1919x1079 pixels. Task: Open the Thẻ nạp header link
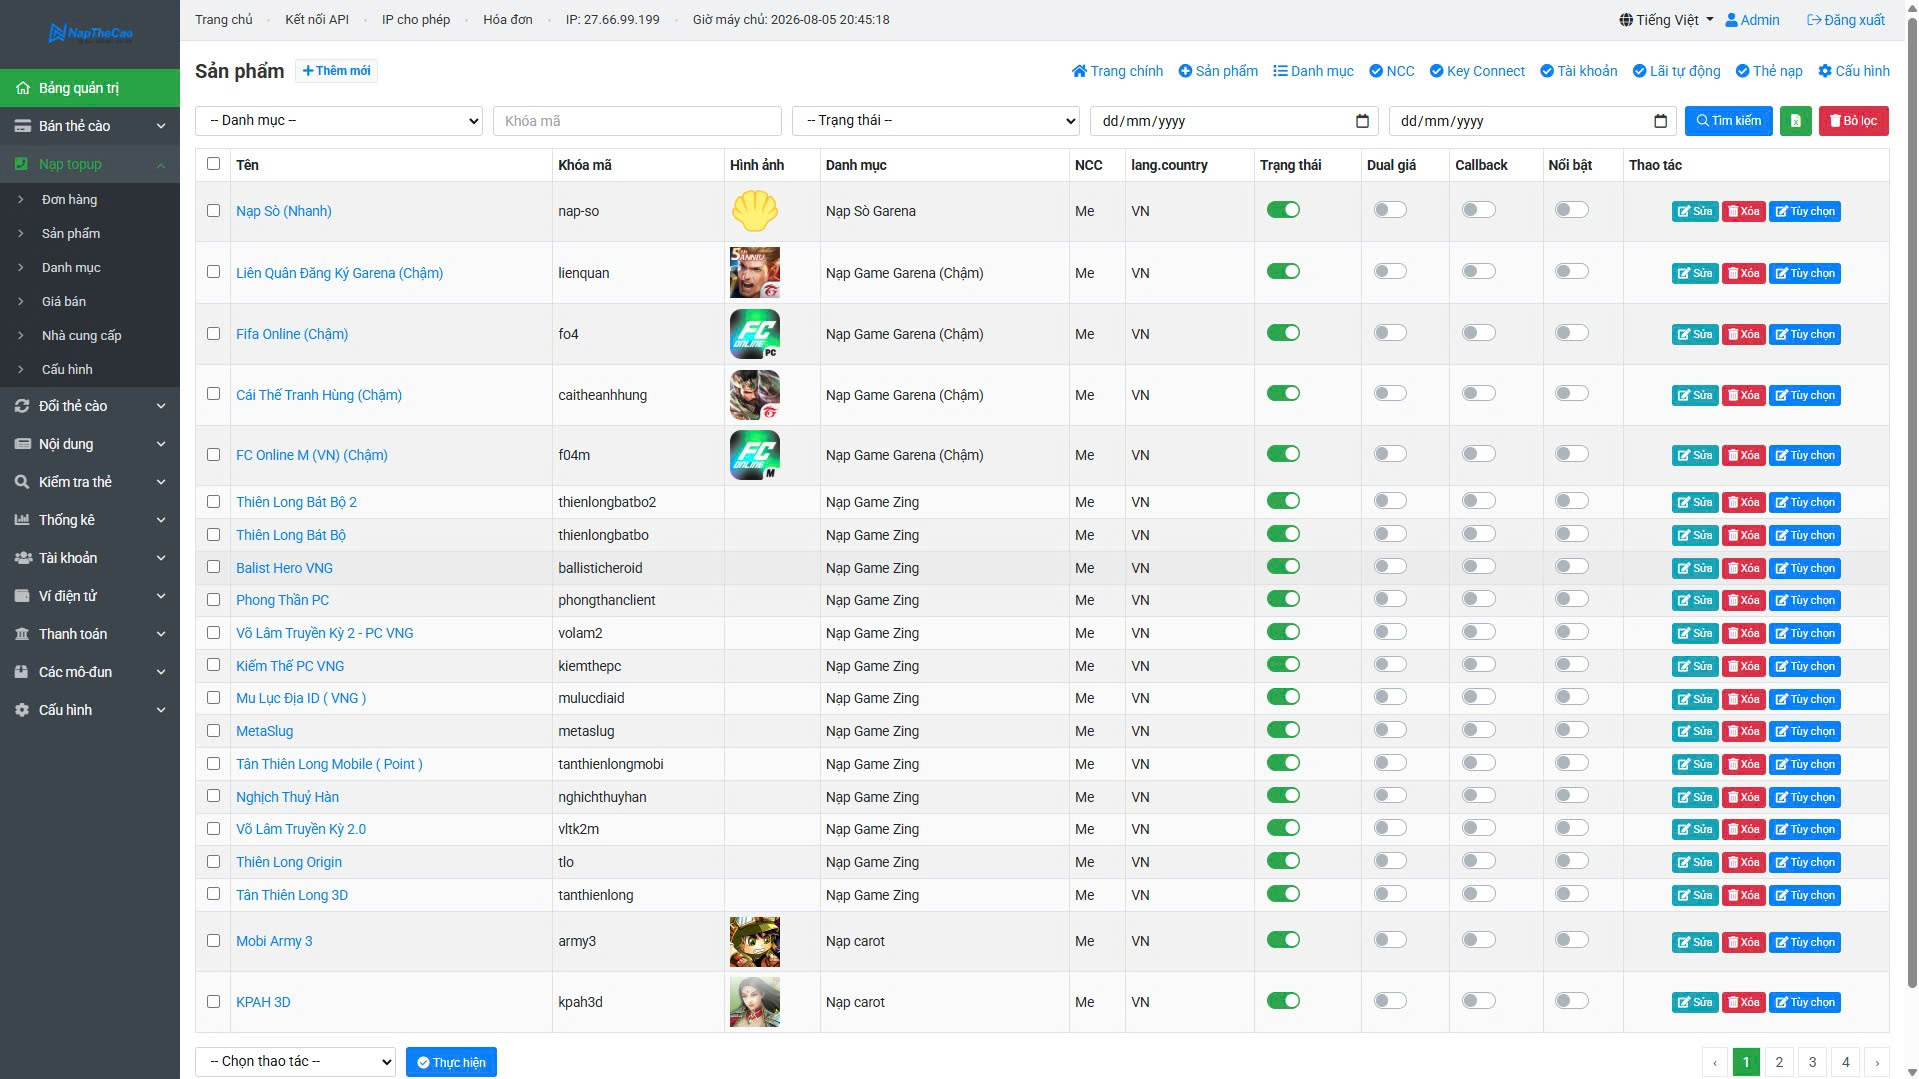(1769, 71)
